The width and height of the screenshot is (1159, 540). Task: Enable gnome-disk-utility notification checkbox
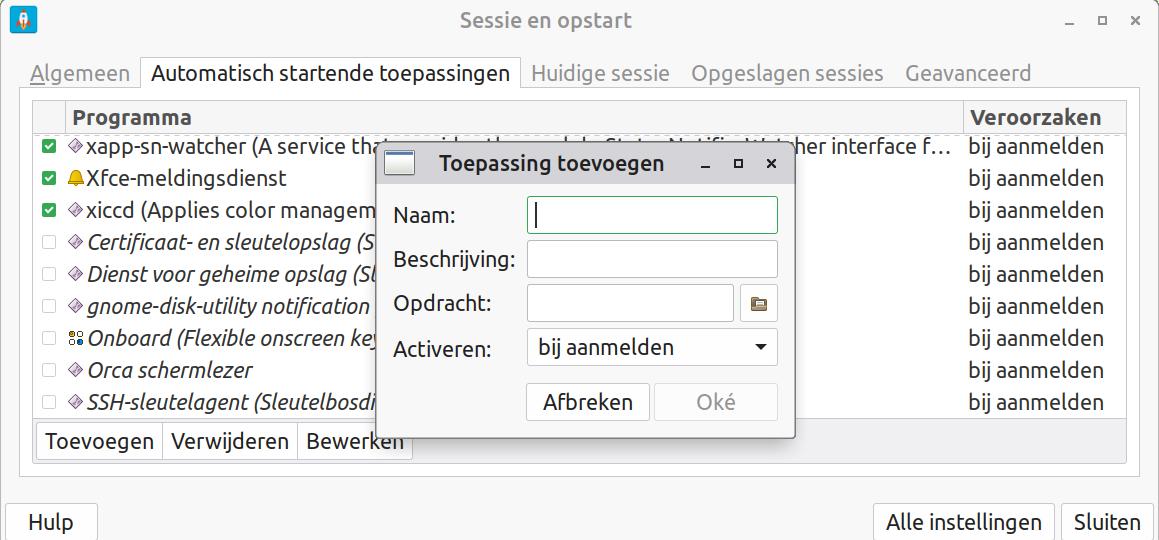point(49,306)
